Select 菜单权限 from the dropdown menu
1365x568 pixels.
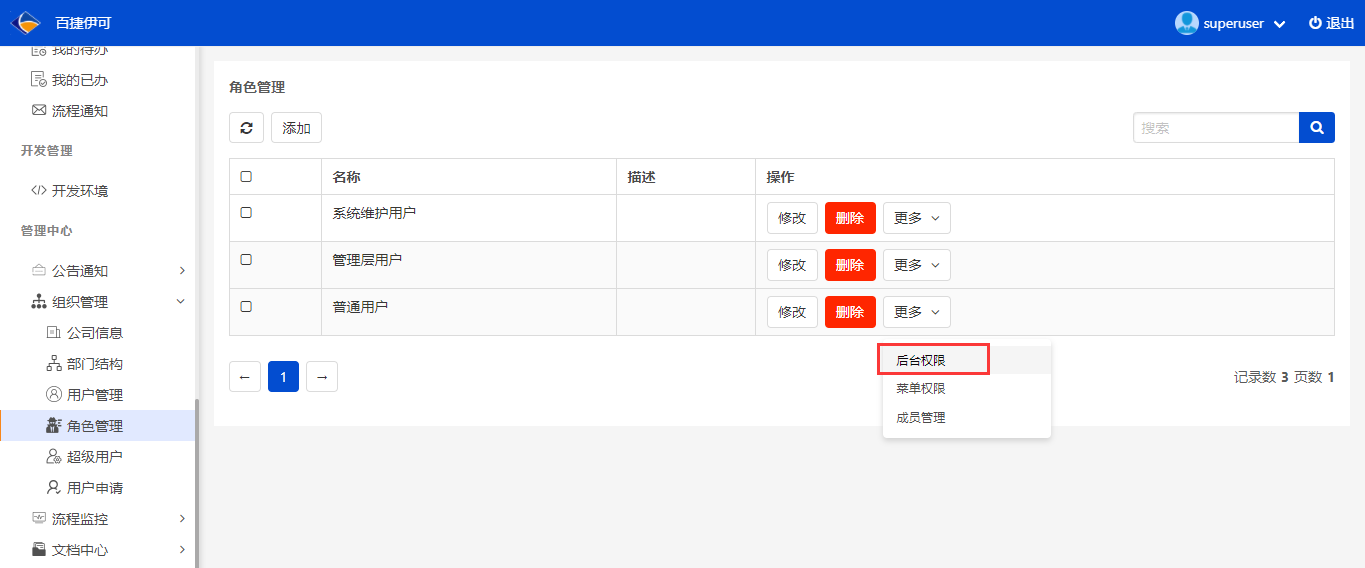967,389
